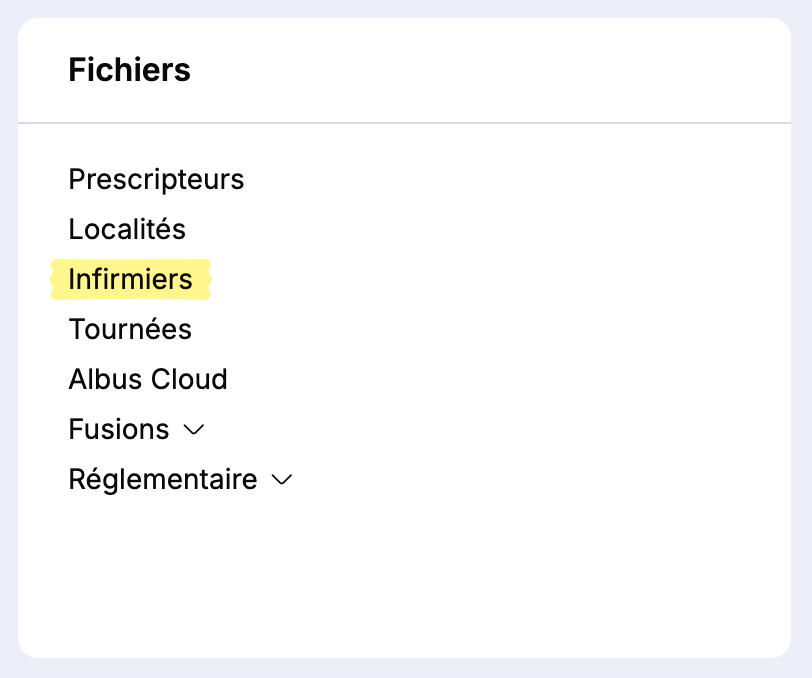Click the yellow-highlighted Infirmiers label
The image size is (812, 678).
tap(130, 279)
